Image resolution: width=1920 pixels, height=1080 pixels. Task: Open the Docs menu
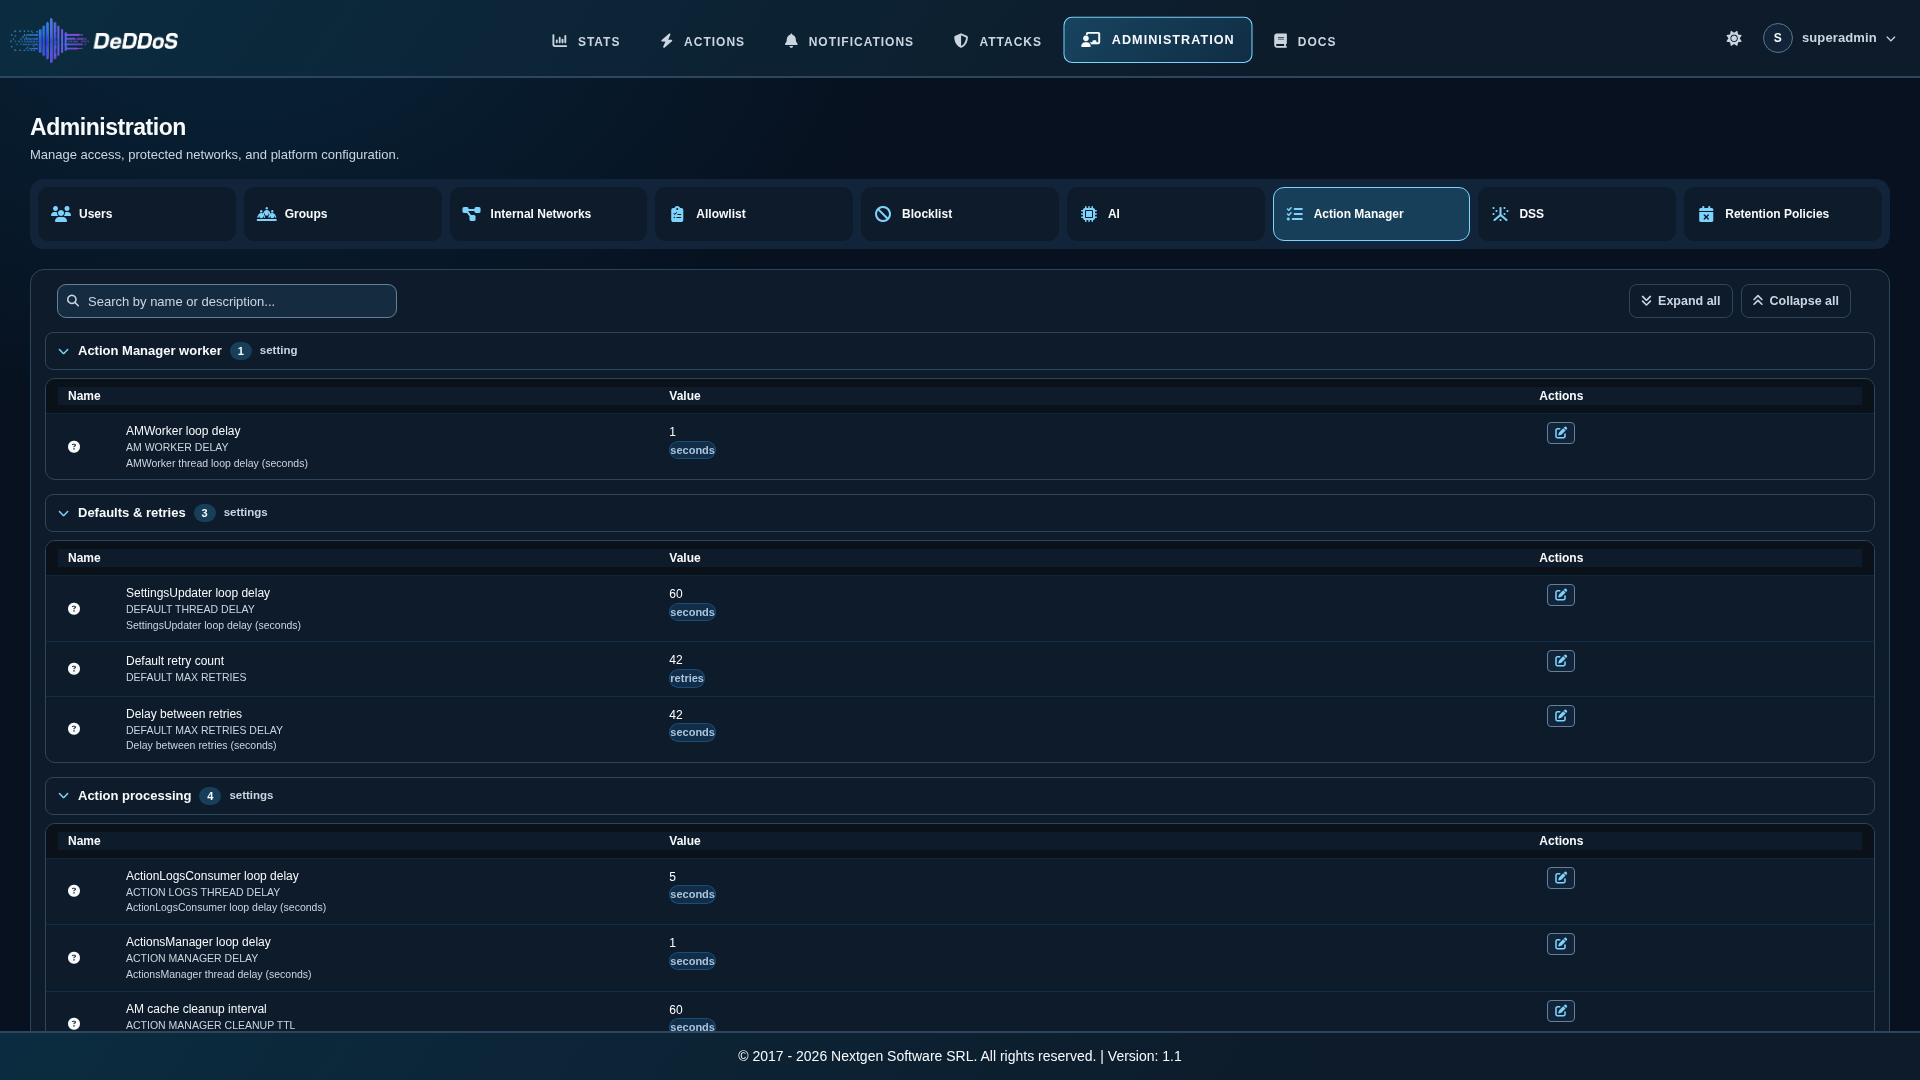coord(1305,41)
